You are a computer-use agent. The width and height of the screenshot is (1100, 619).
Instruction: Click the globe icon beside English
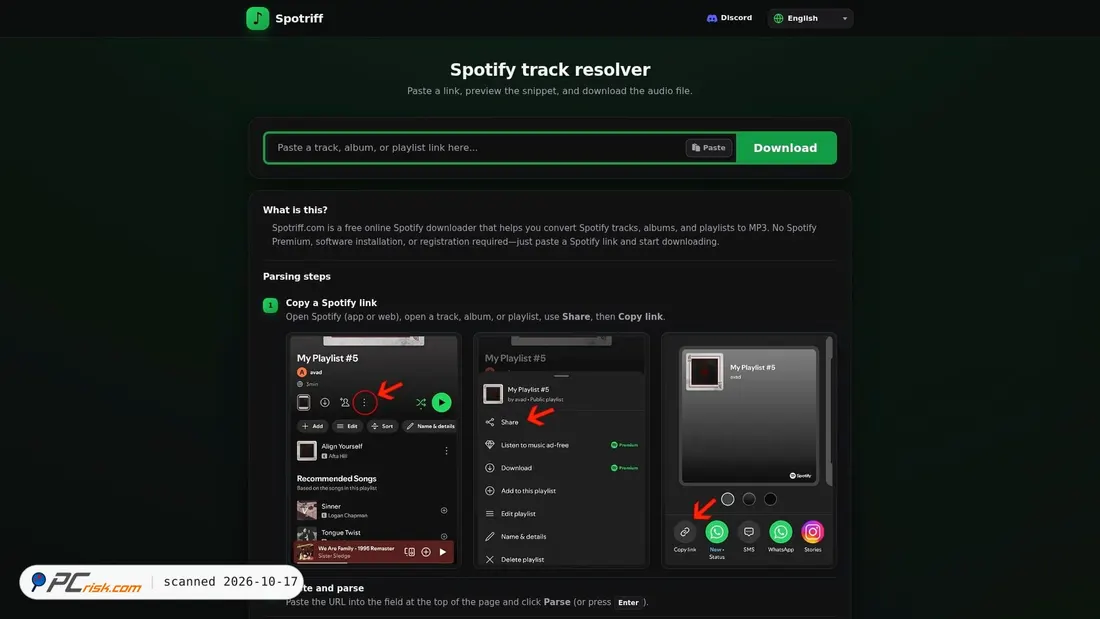(778, 18)
